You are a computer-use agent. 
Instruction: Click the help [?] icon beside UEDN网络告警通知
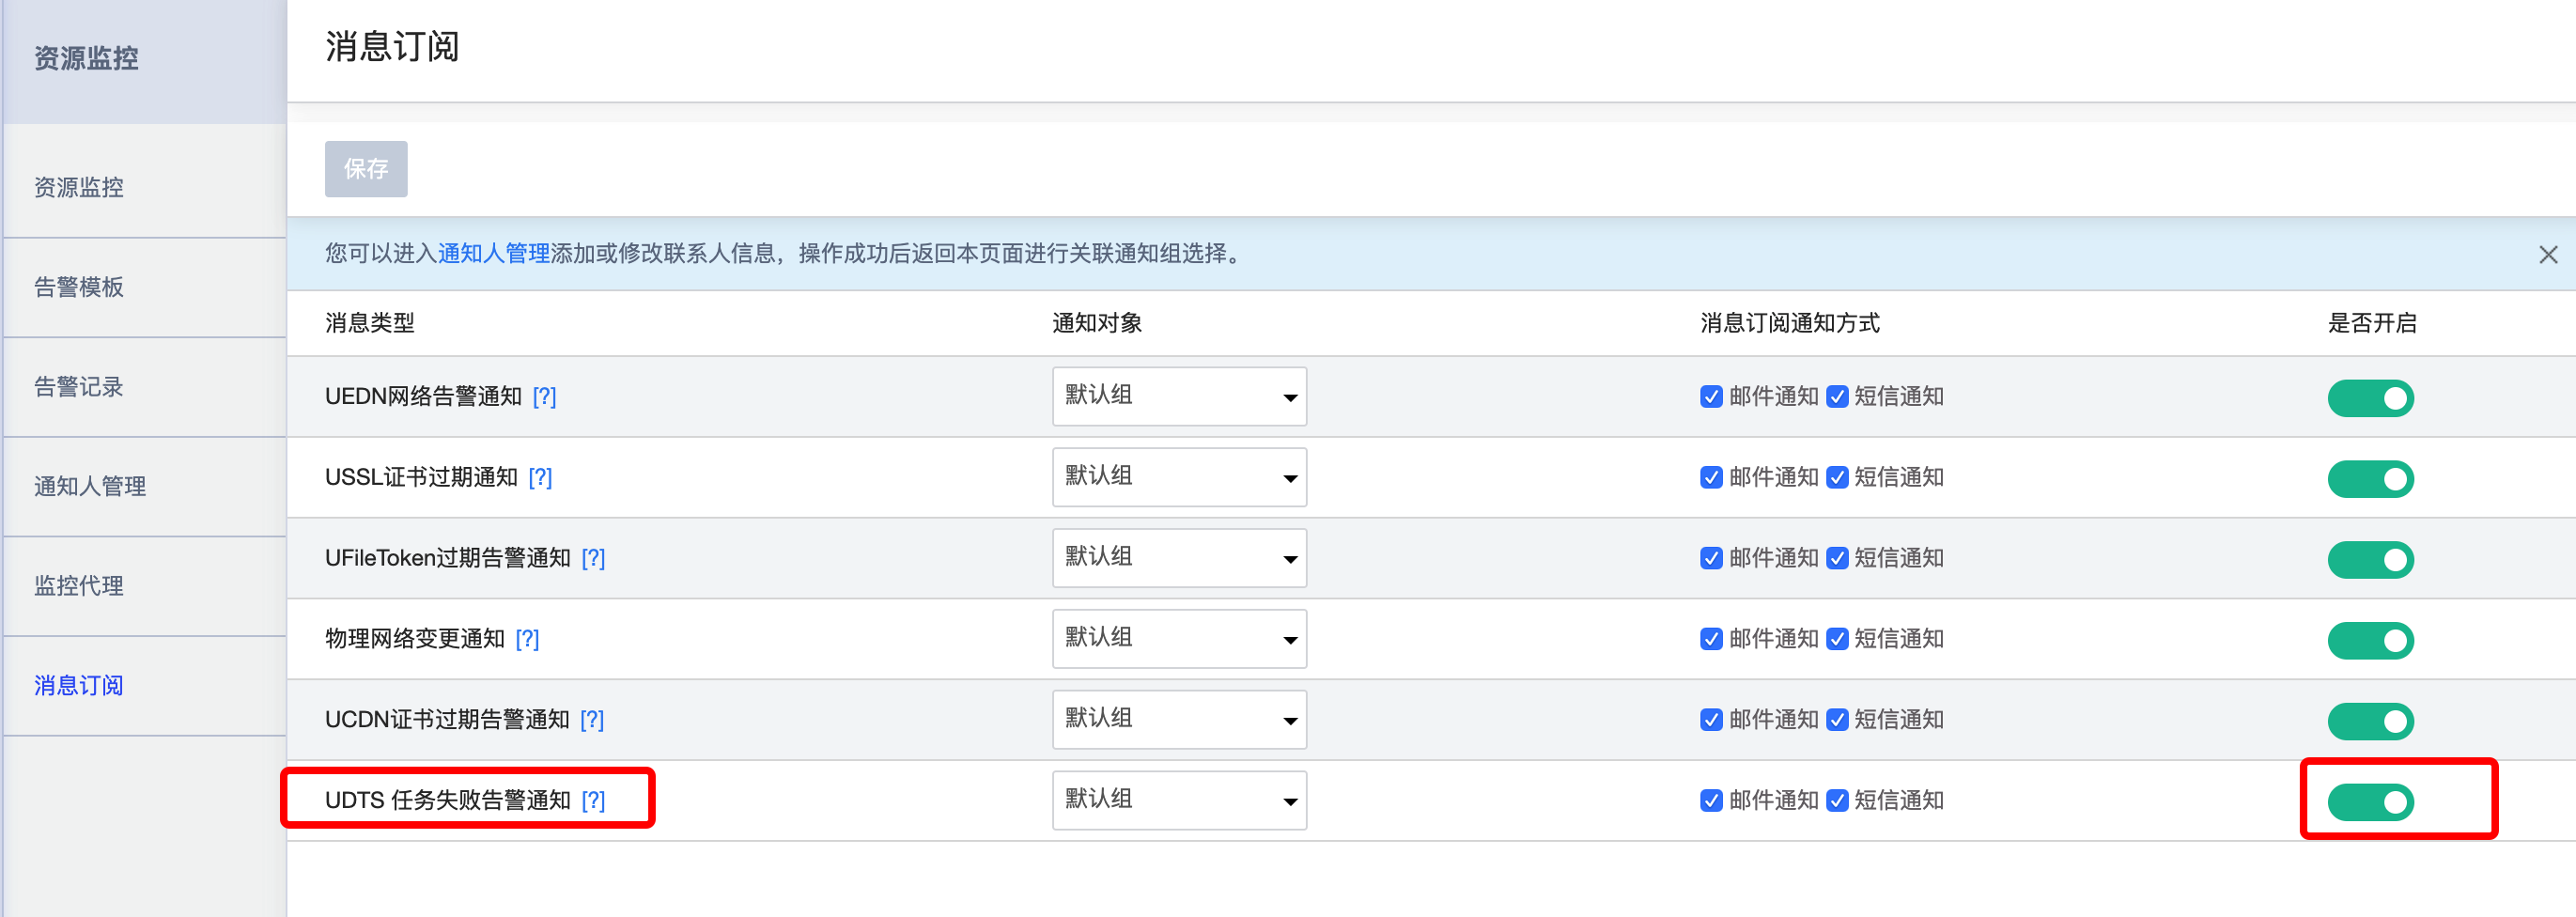point(544,397)
